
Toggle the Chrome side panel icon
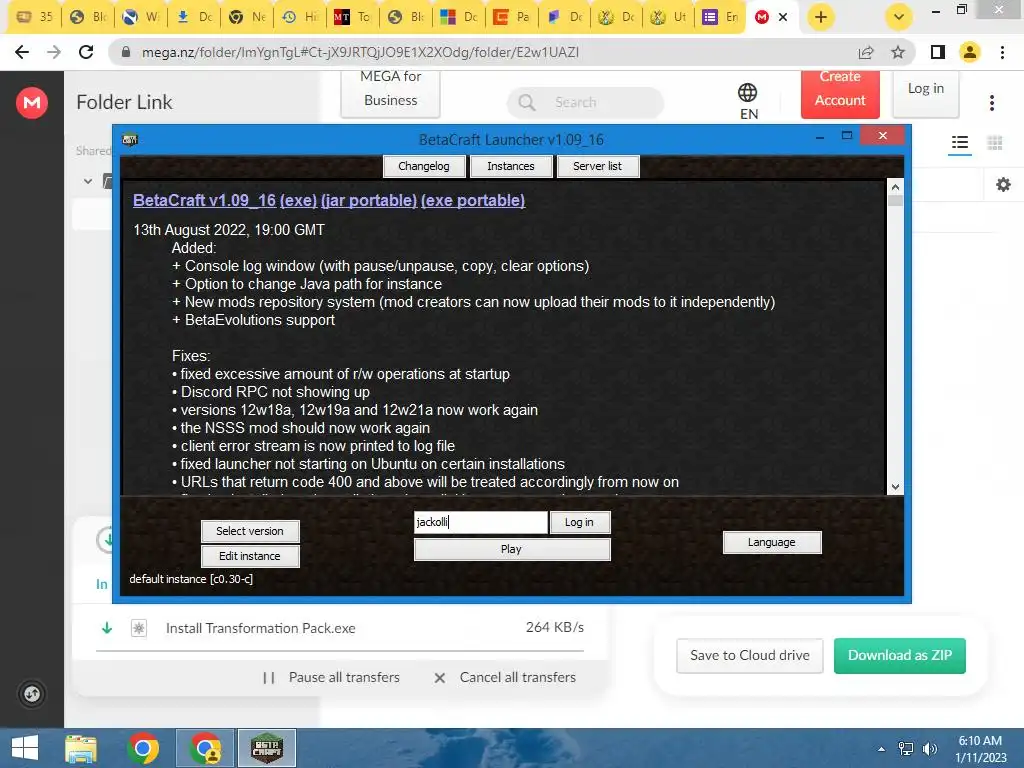[938, 52]
